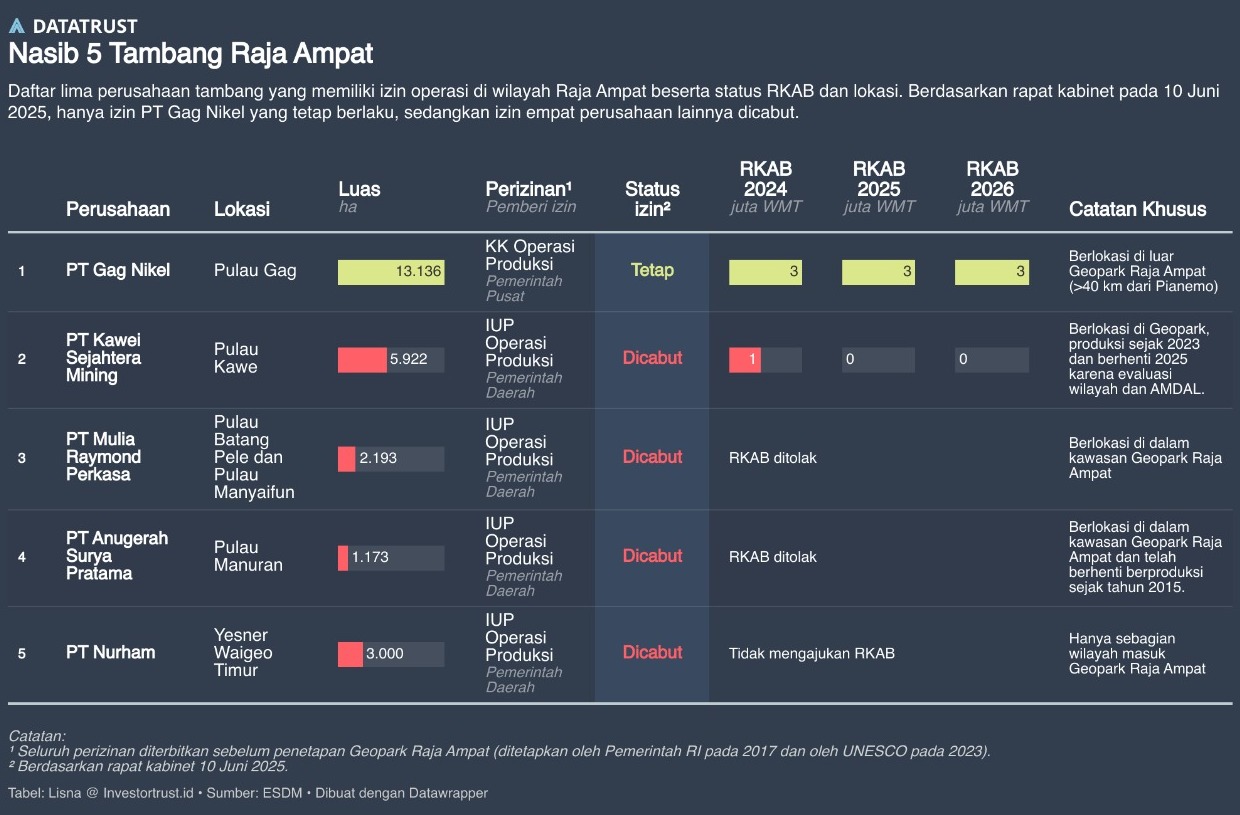
Task: Click the red 5.922 area bar
Action: (362, 359)
